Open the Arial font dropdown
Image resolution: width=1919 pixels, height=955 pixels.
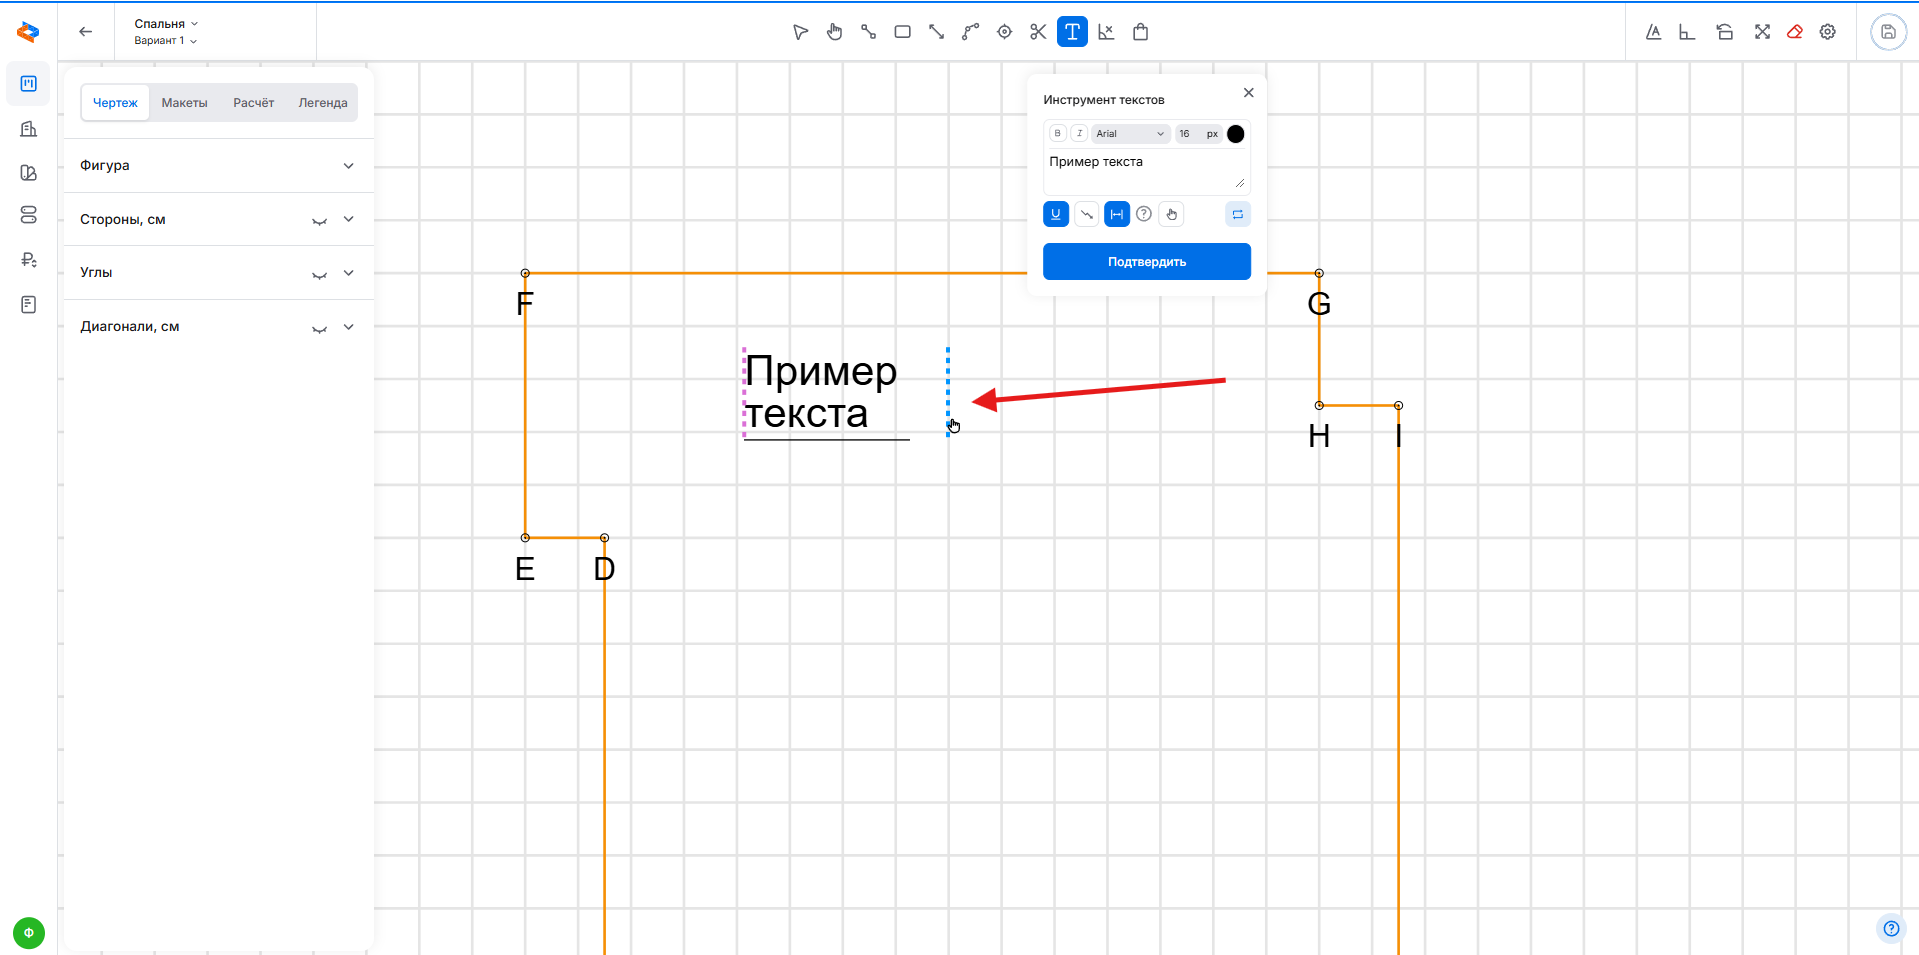pos(1129,133)
